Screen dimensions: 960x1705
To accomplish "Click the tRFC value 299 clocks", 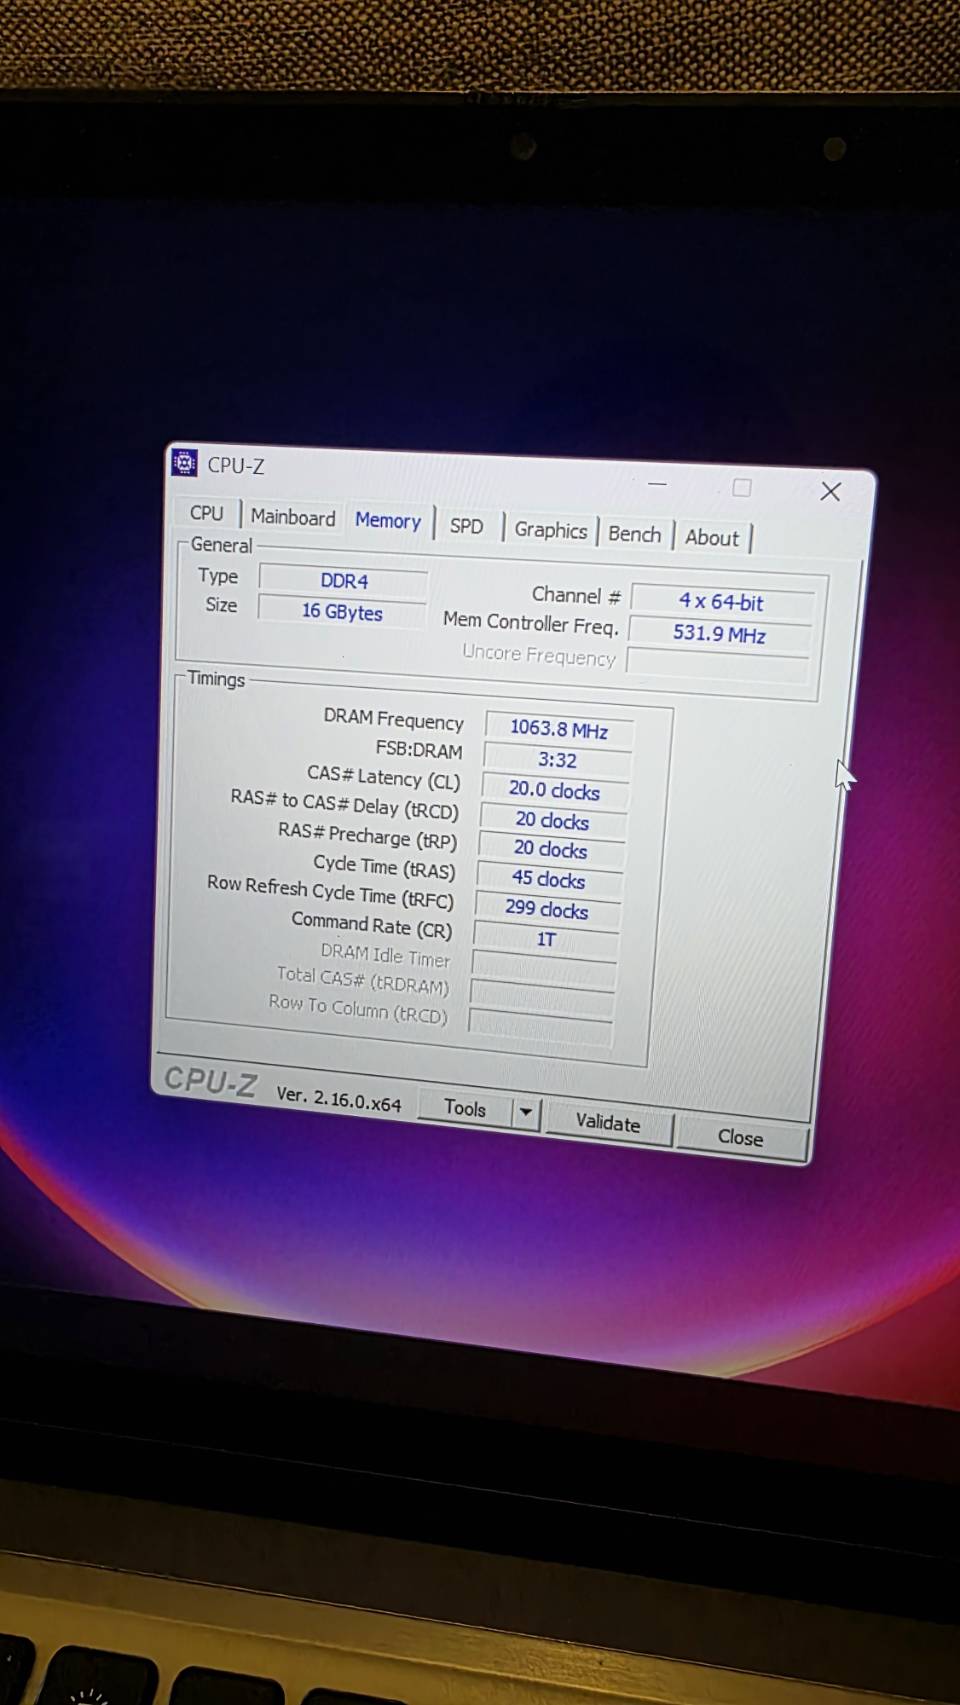I will click(546, 909).
